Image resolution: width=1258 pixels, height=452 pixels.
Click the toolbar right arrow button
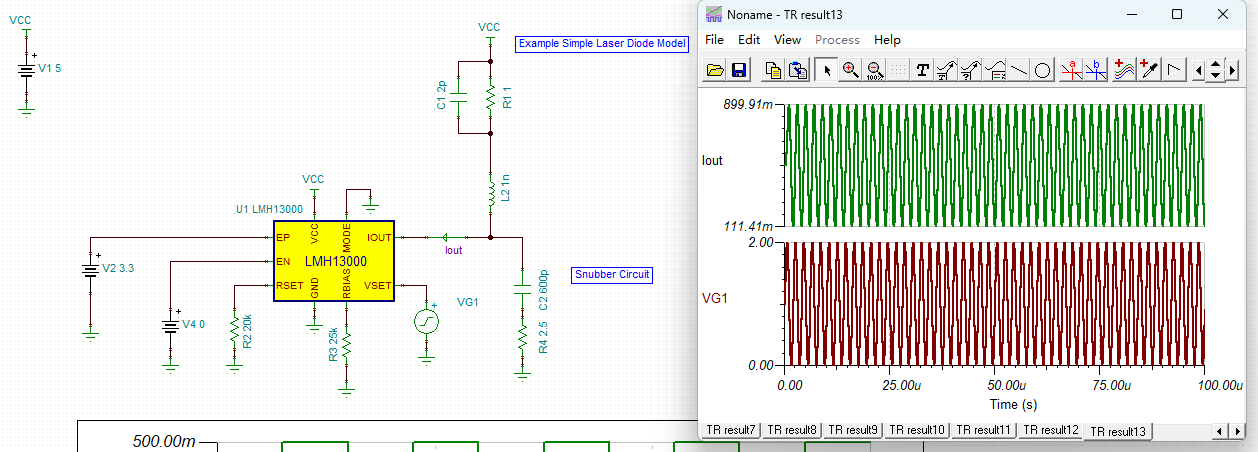pos(1231,70)
